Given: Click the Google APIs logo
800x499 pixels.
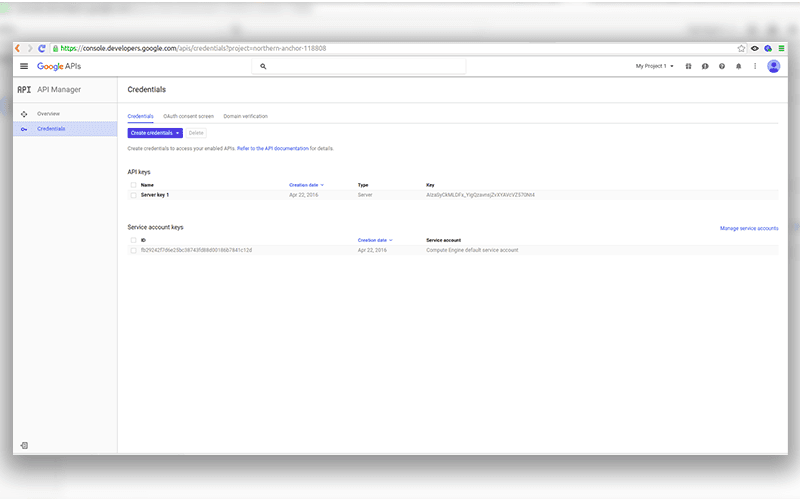Looking at the screenshot, I should [59, 66].
